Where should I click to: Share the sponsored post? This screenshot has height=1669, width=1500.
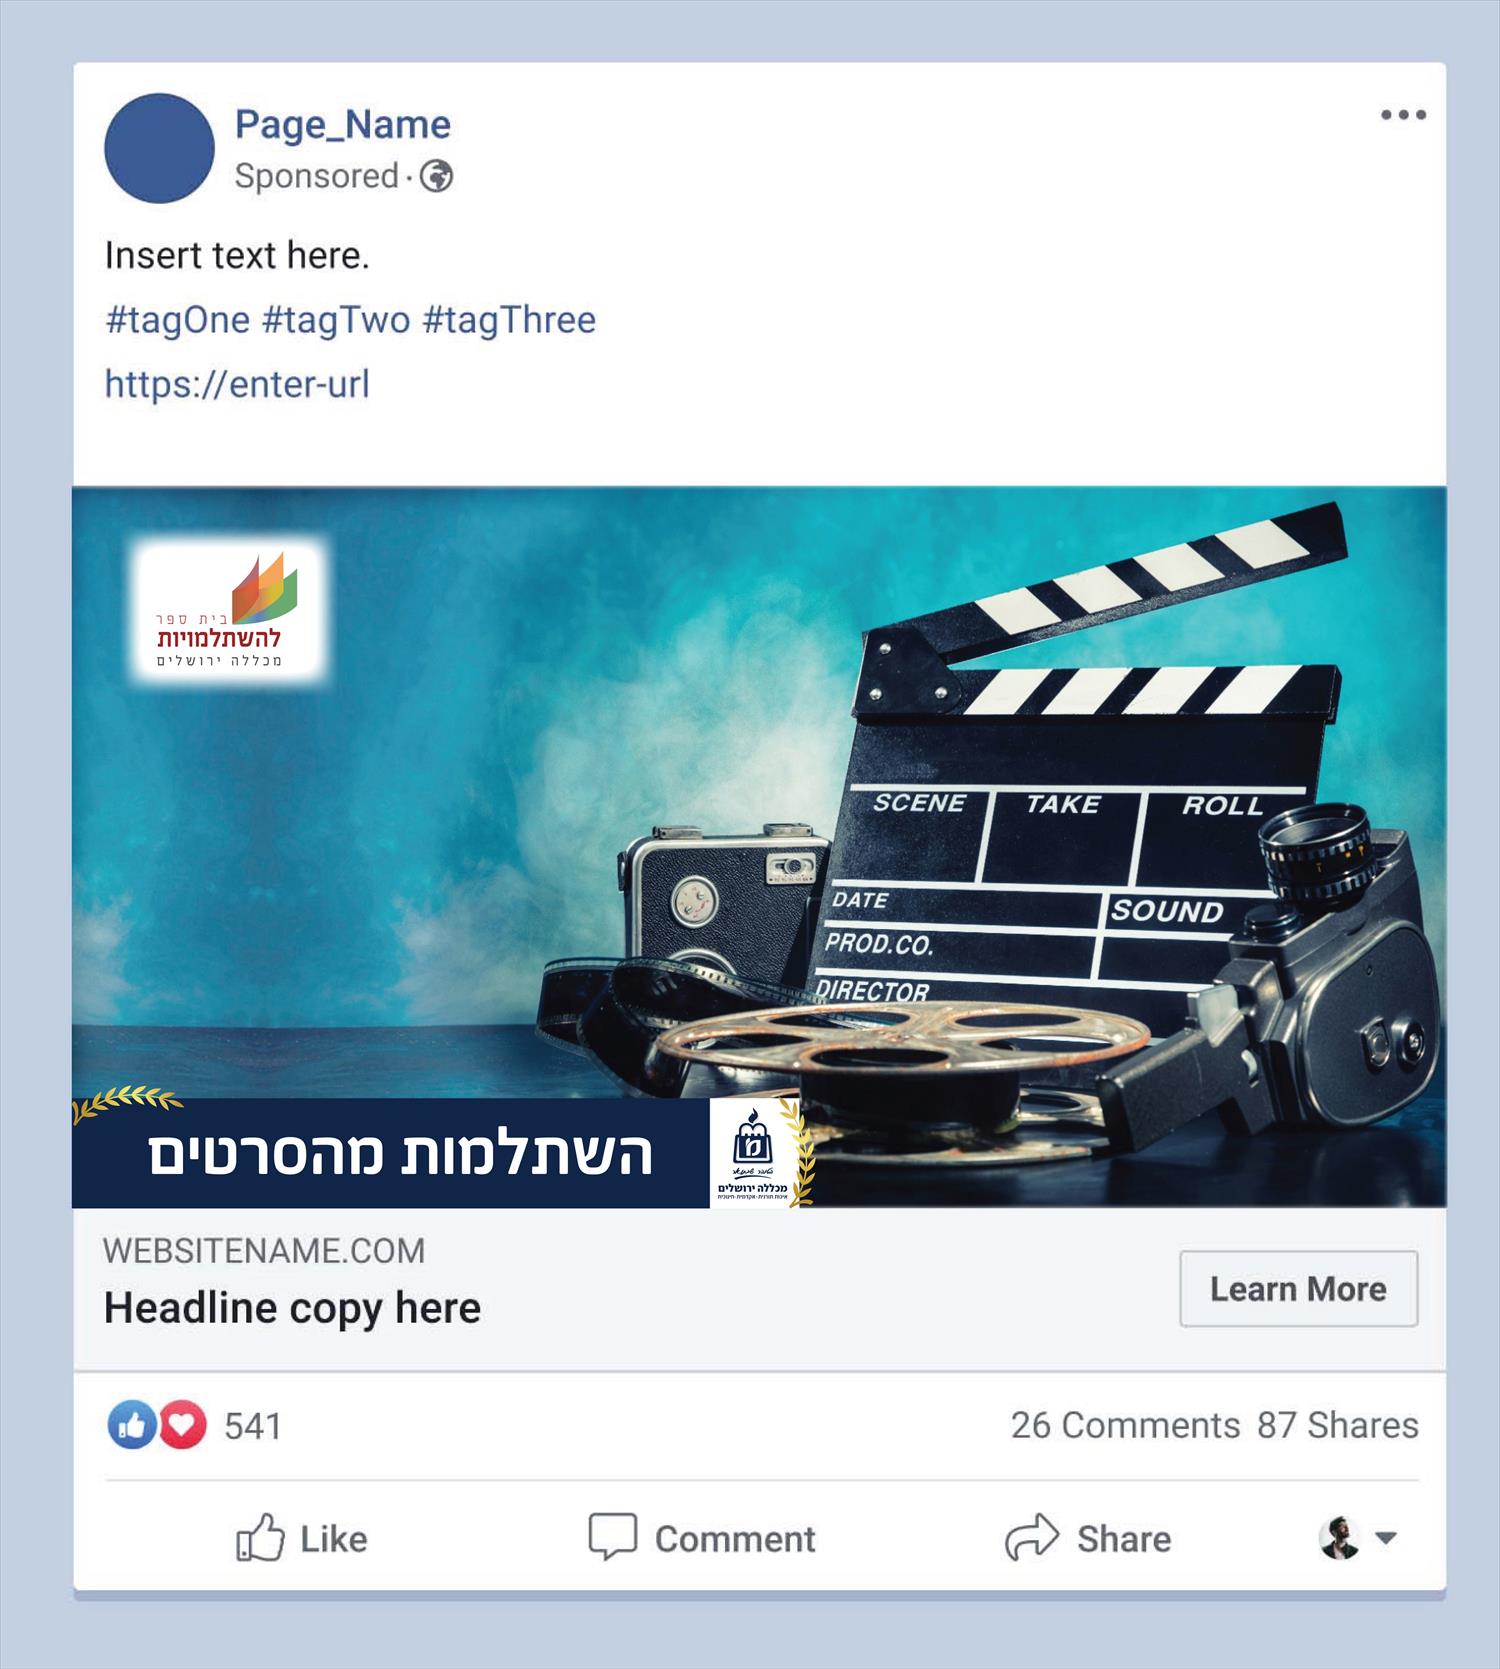point(1088,1538)
